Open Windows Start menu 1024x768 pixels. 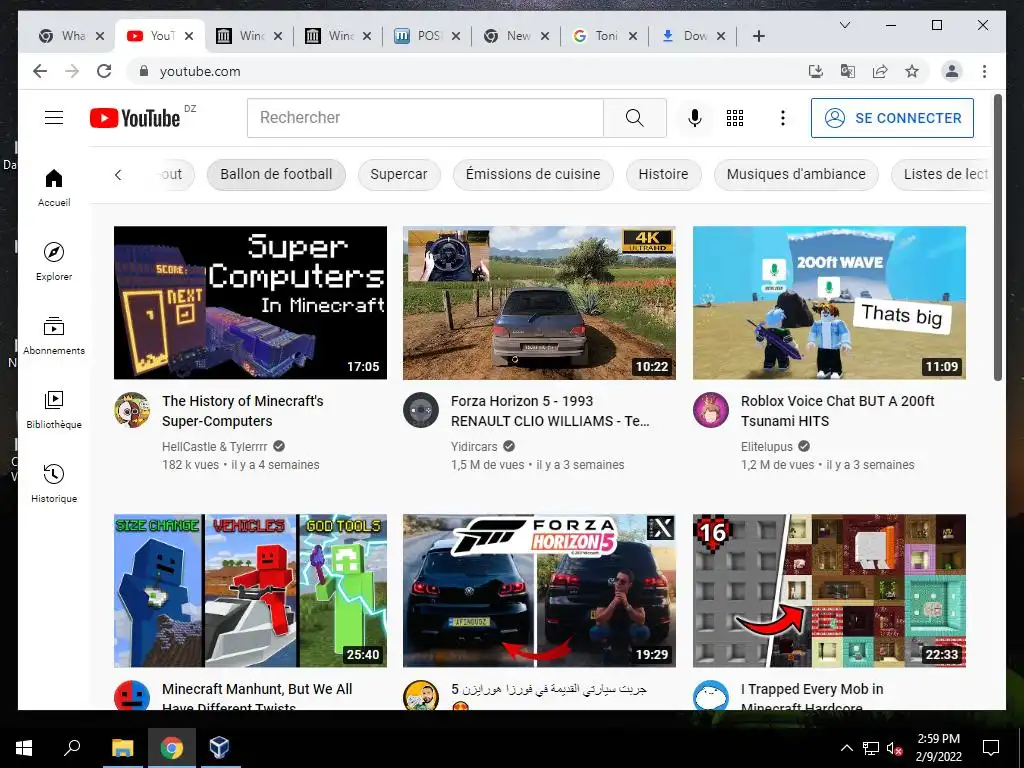24,748
